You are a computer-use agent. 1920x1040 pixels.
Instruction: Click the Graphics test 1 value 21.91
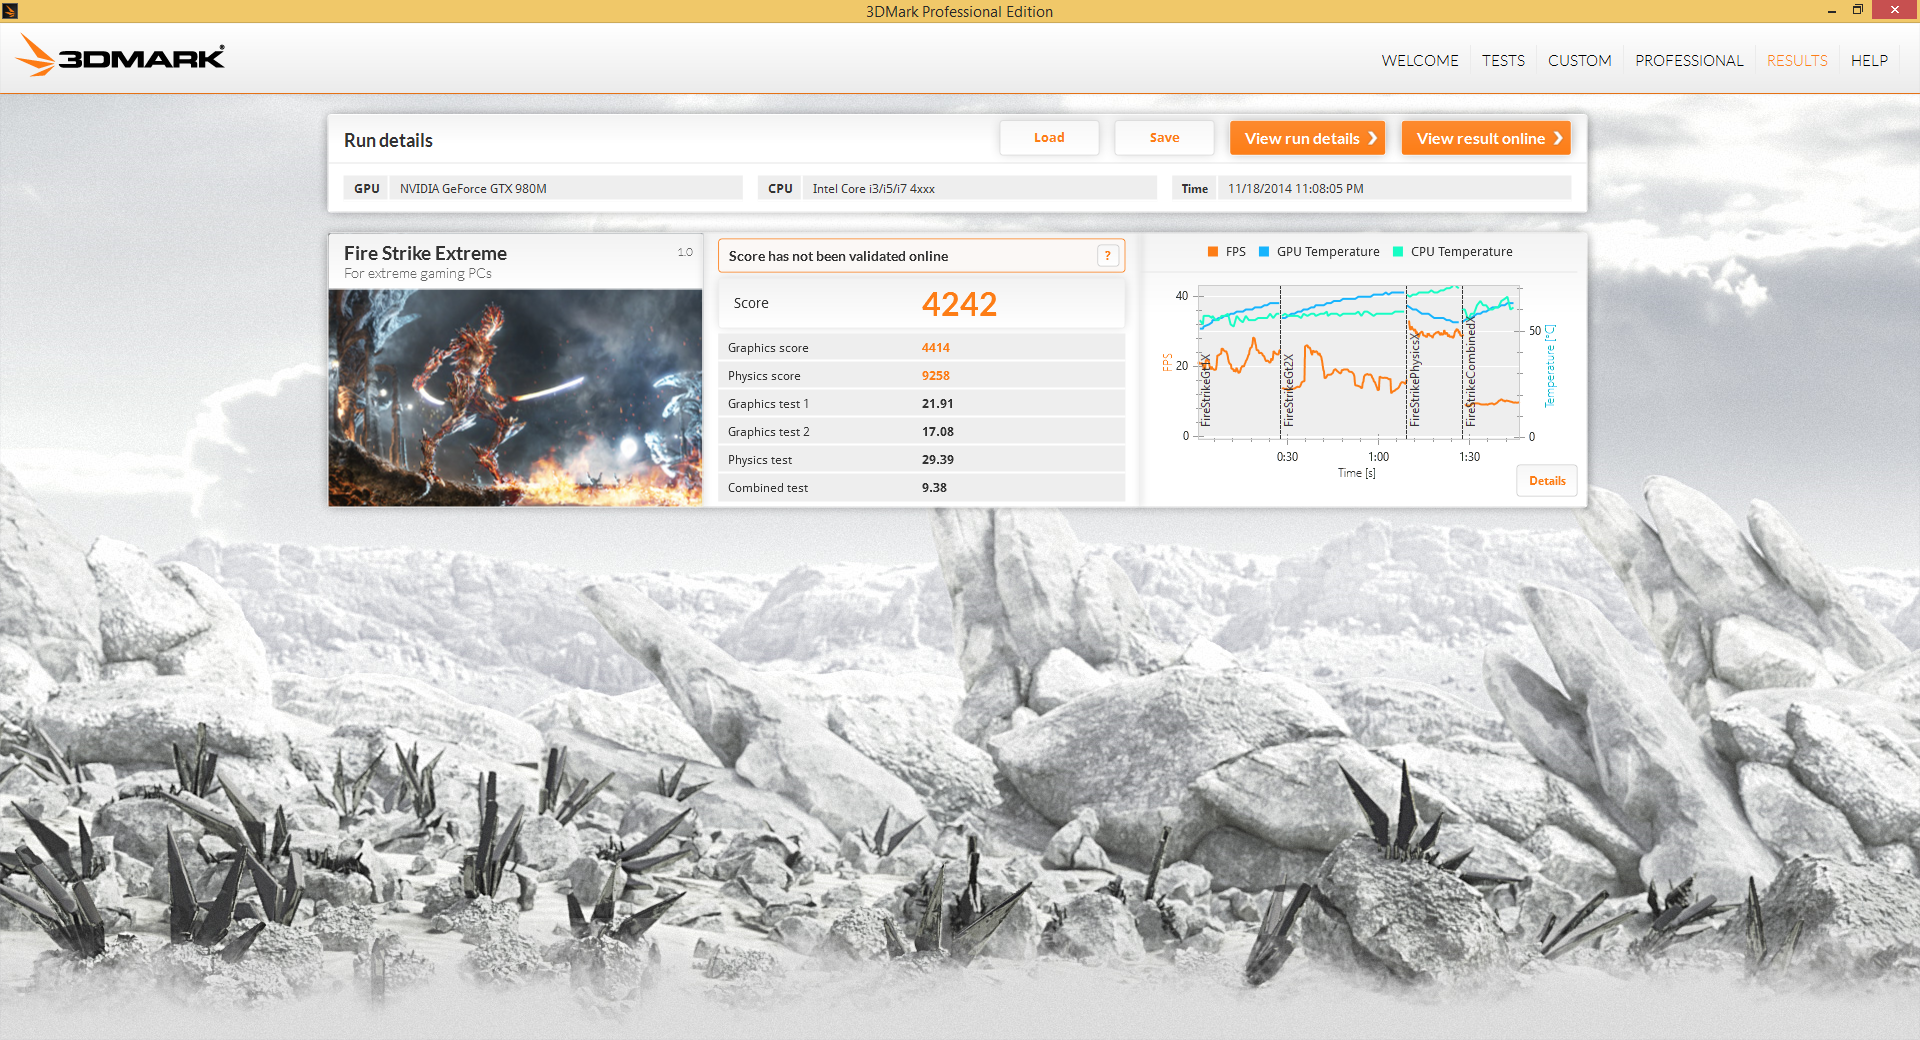[937, 404]
